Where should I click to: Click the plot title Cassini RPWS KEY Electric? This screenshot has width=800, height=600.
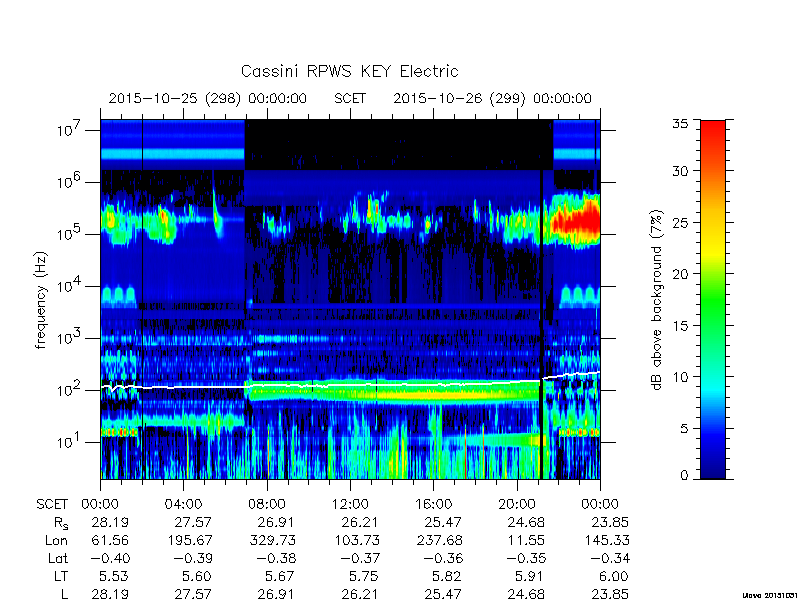click(349, 71)
